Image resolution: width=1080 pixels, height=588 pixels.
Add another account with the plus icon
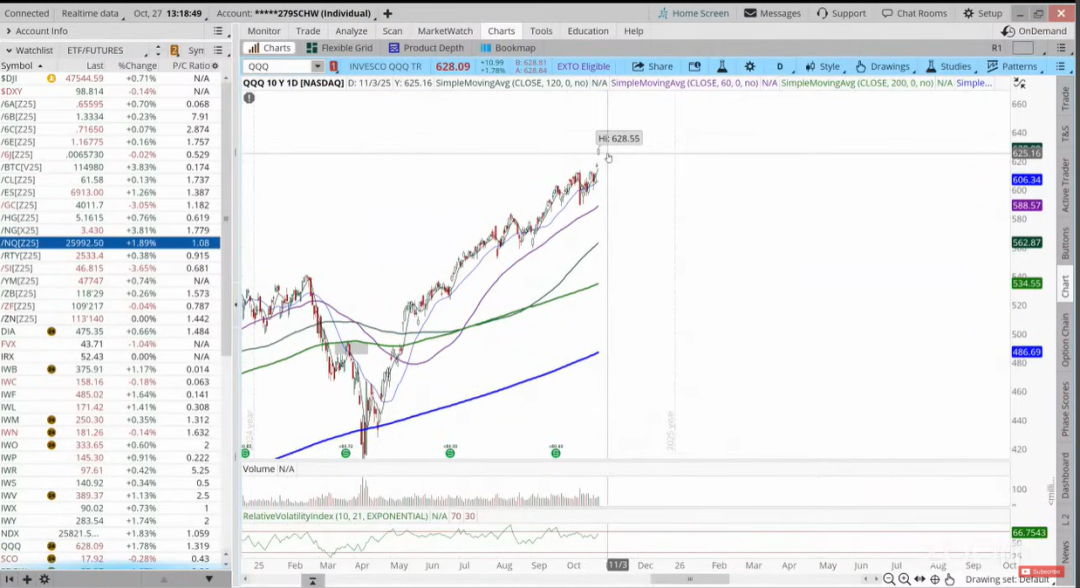(x=388, y=13)
